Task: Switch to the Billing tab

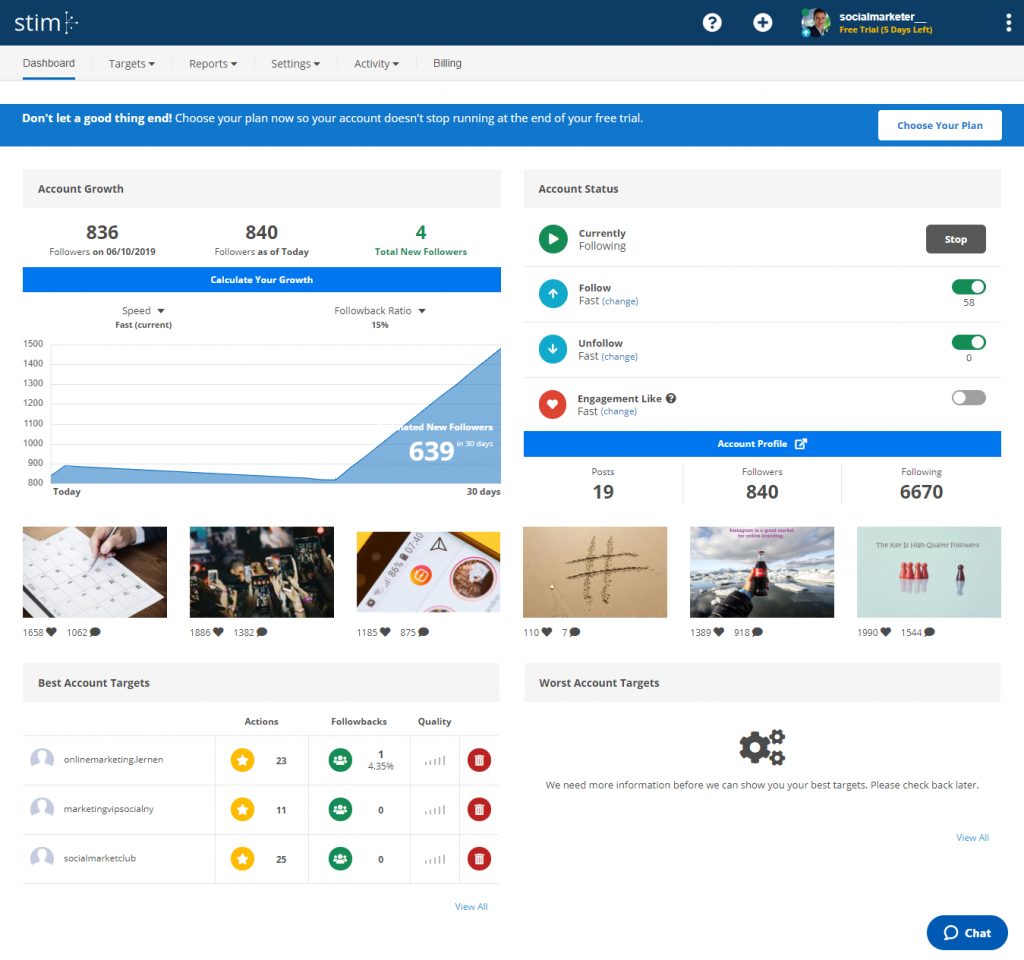Action: (x=447, y=63)
